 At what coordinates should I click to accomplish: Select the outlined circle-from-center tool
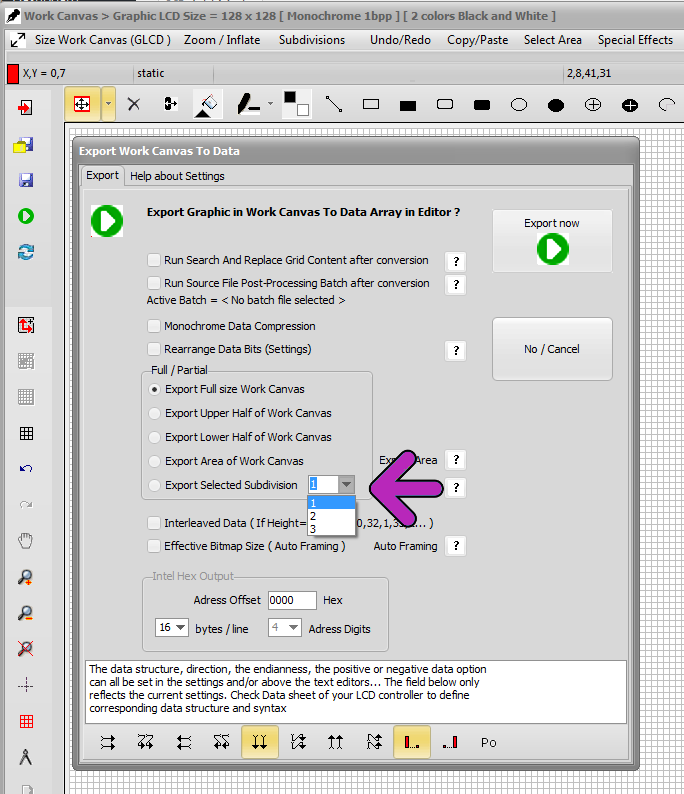[x=593, y=105]
